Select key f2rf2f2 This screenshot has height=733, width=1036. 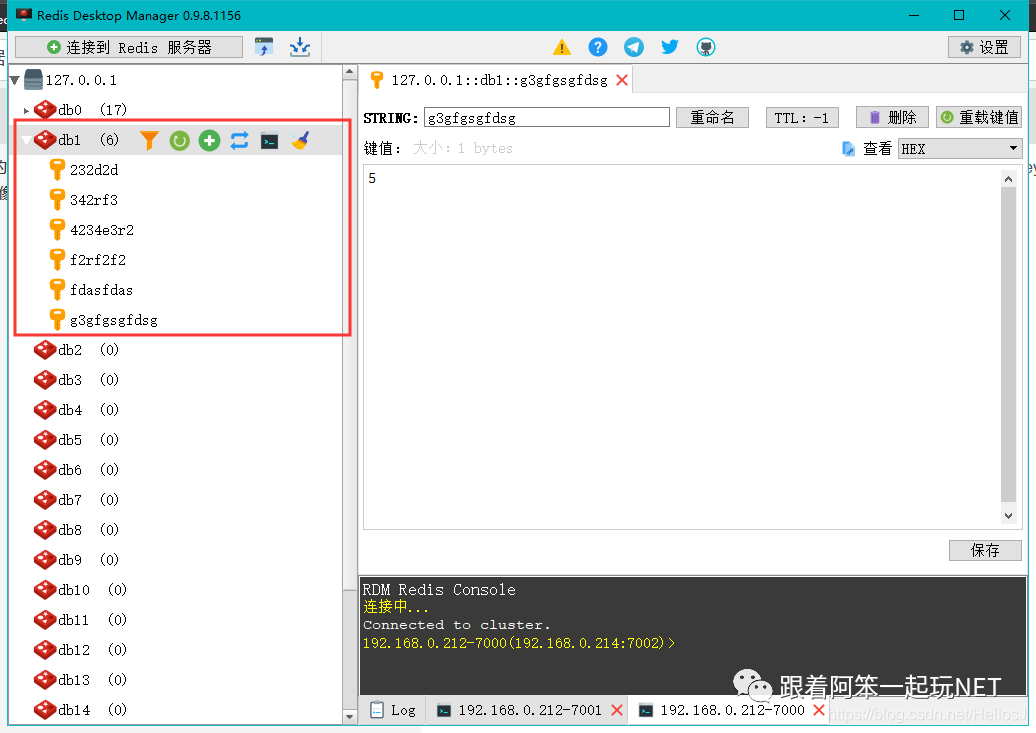[x=98, y=260]
